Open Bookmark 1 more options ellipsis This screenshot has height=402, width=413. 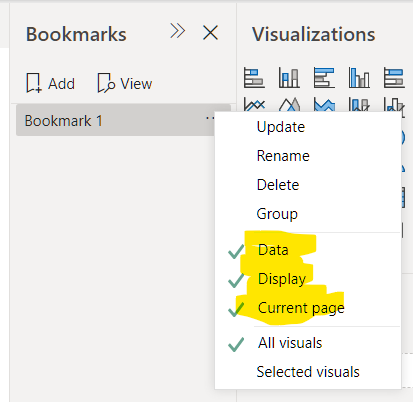coord(210,118)
